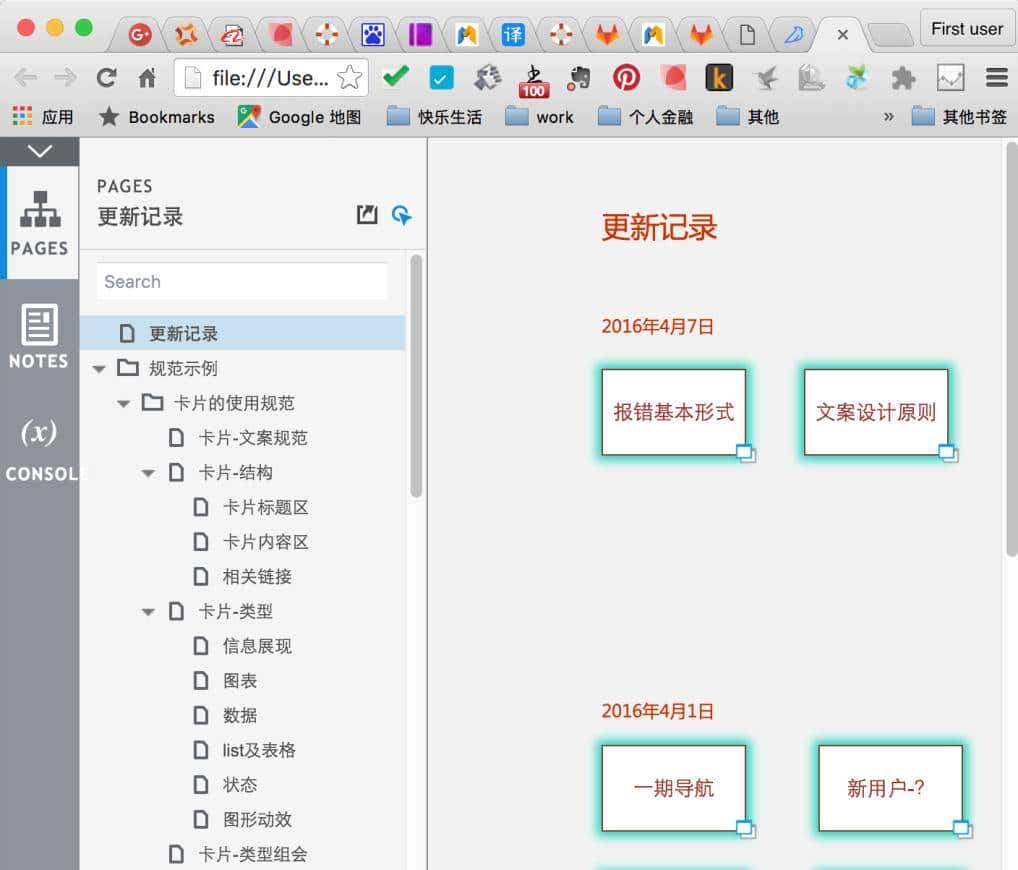Open current page in new window icon
1018x870 pixels.
coord(366,214)
